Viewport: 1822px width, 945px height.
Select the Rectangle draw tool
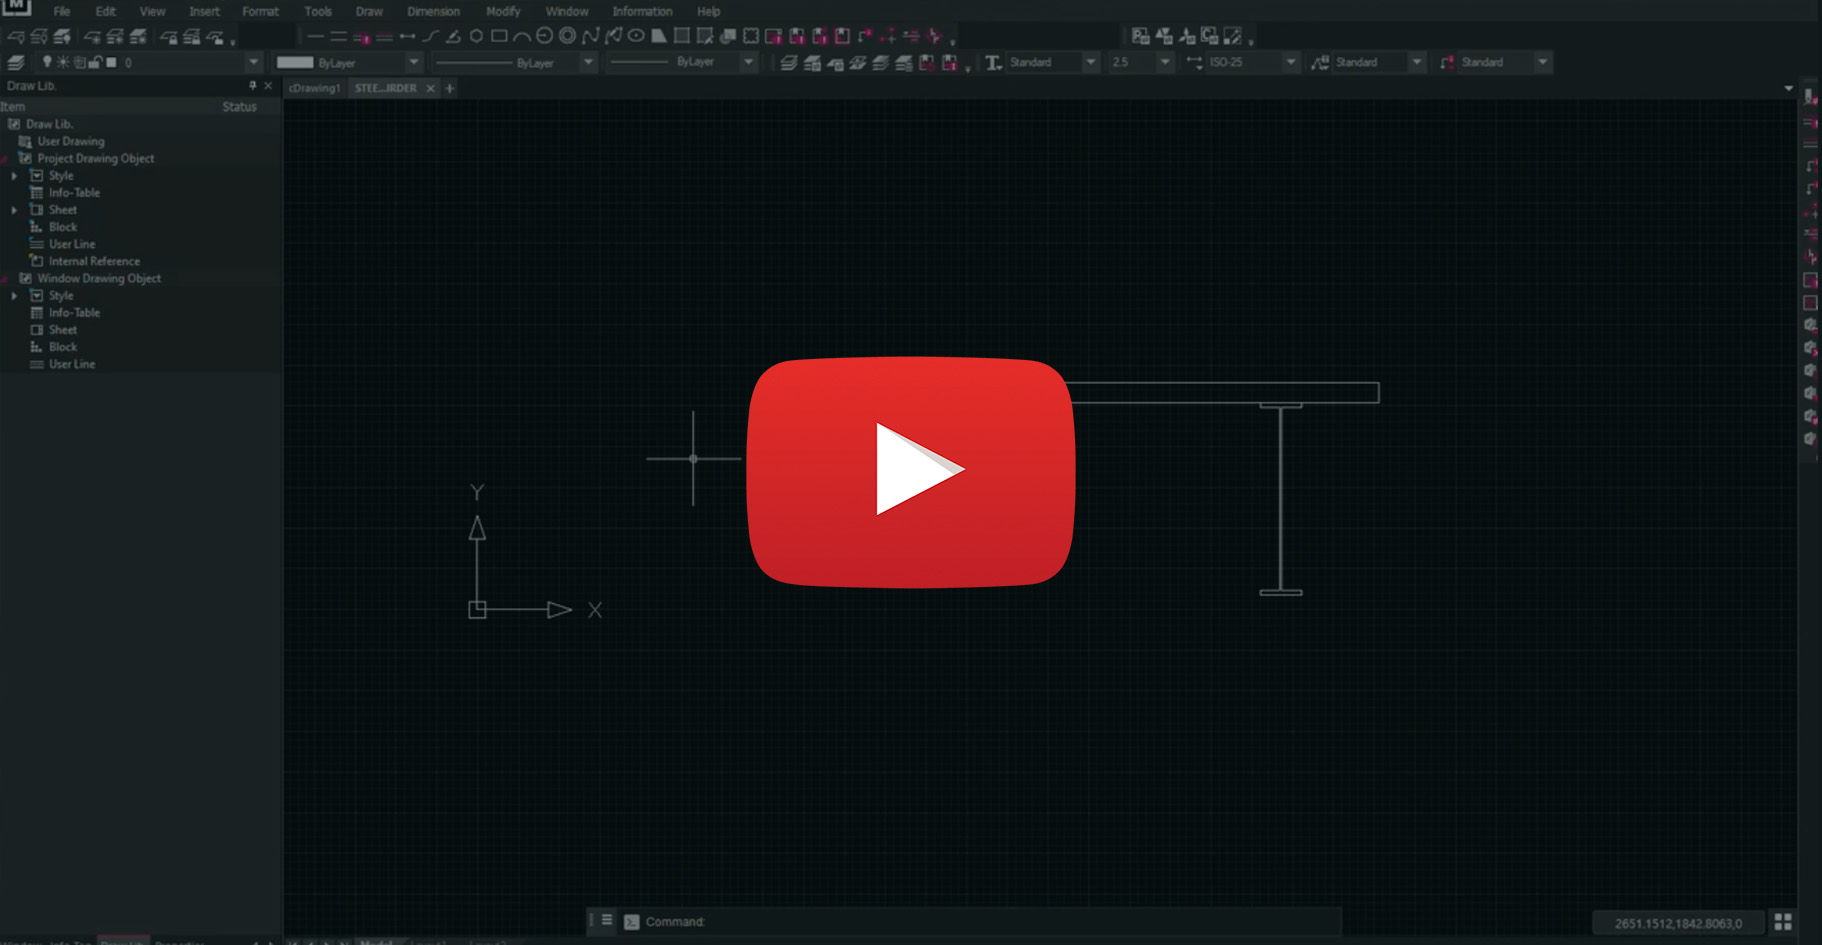point(499,36)
